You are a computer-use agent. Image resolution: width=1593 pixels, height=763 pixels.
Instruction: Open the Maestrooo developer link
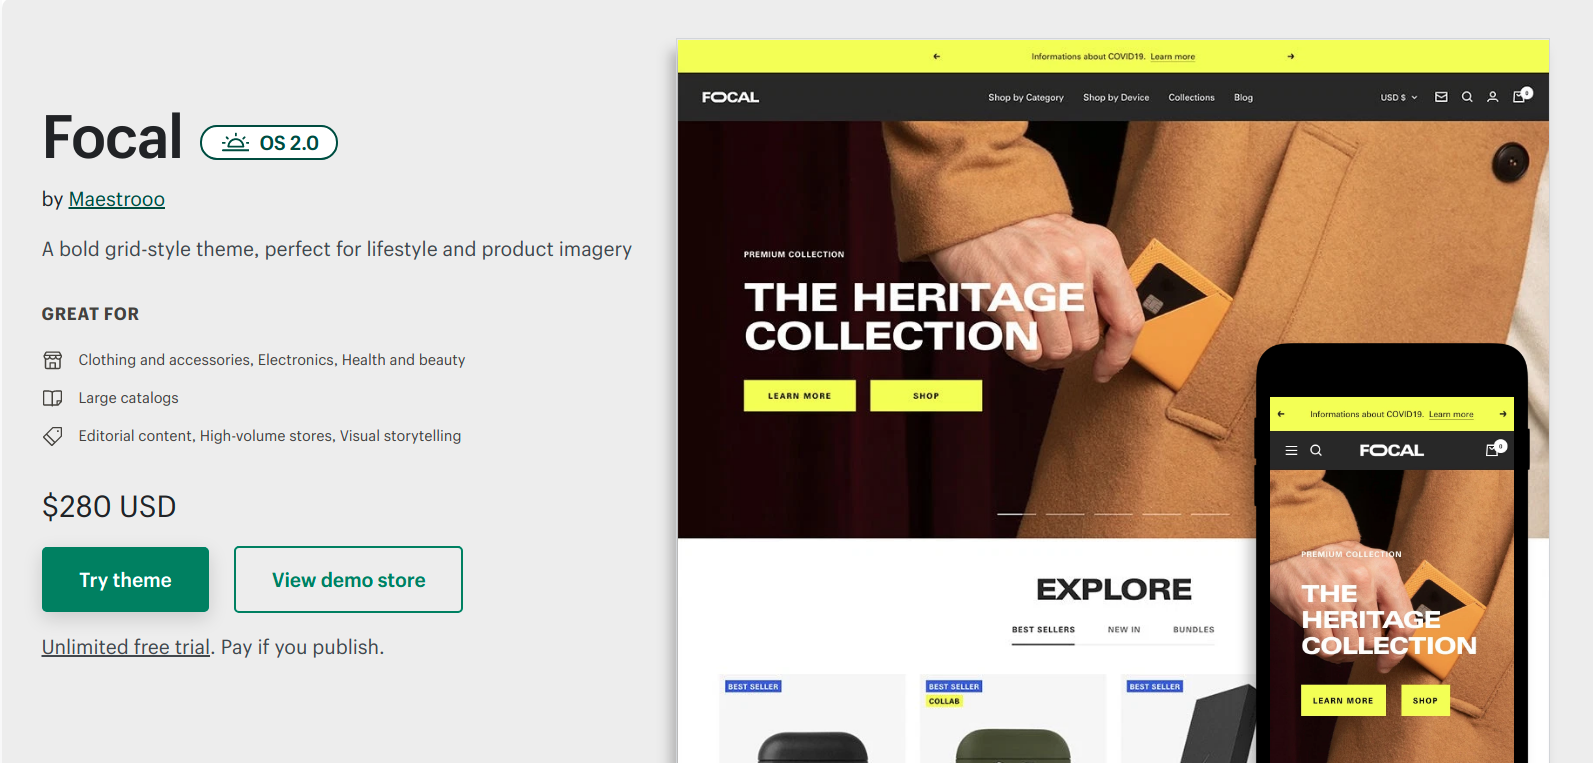pyautogui.click(x=116, y=199)
